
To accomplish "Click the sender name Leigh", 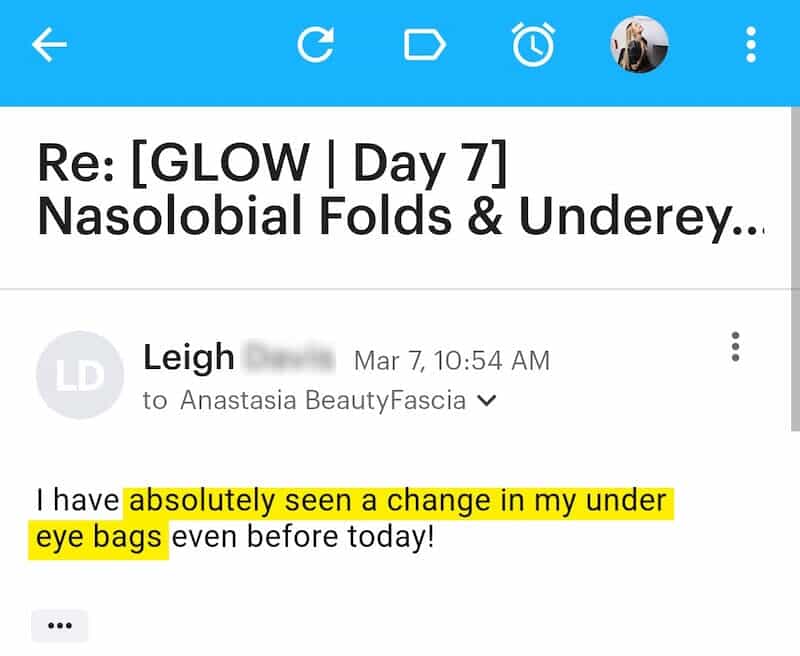I will (x=188, y=357).
